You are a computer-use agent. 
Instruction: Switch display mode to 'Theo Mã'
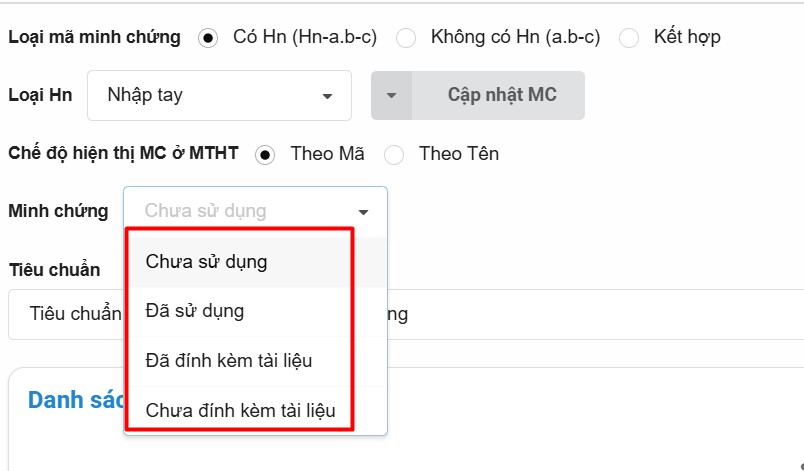tap(265, 155)
